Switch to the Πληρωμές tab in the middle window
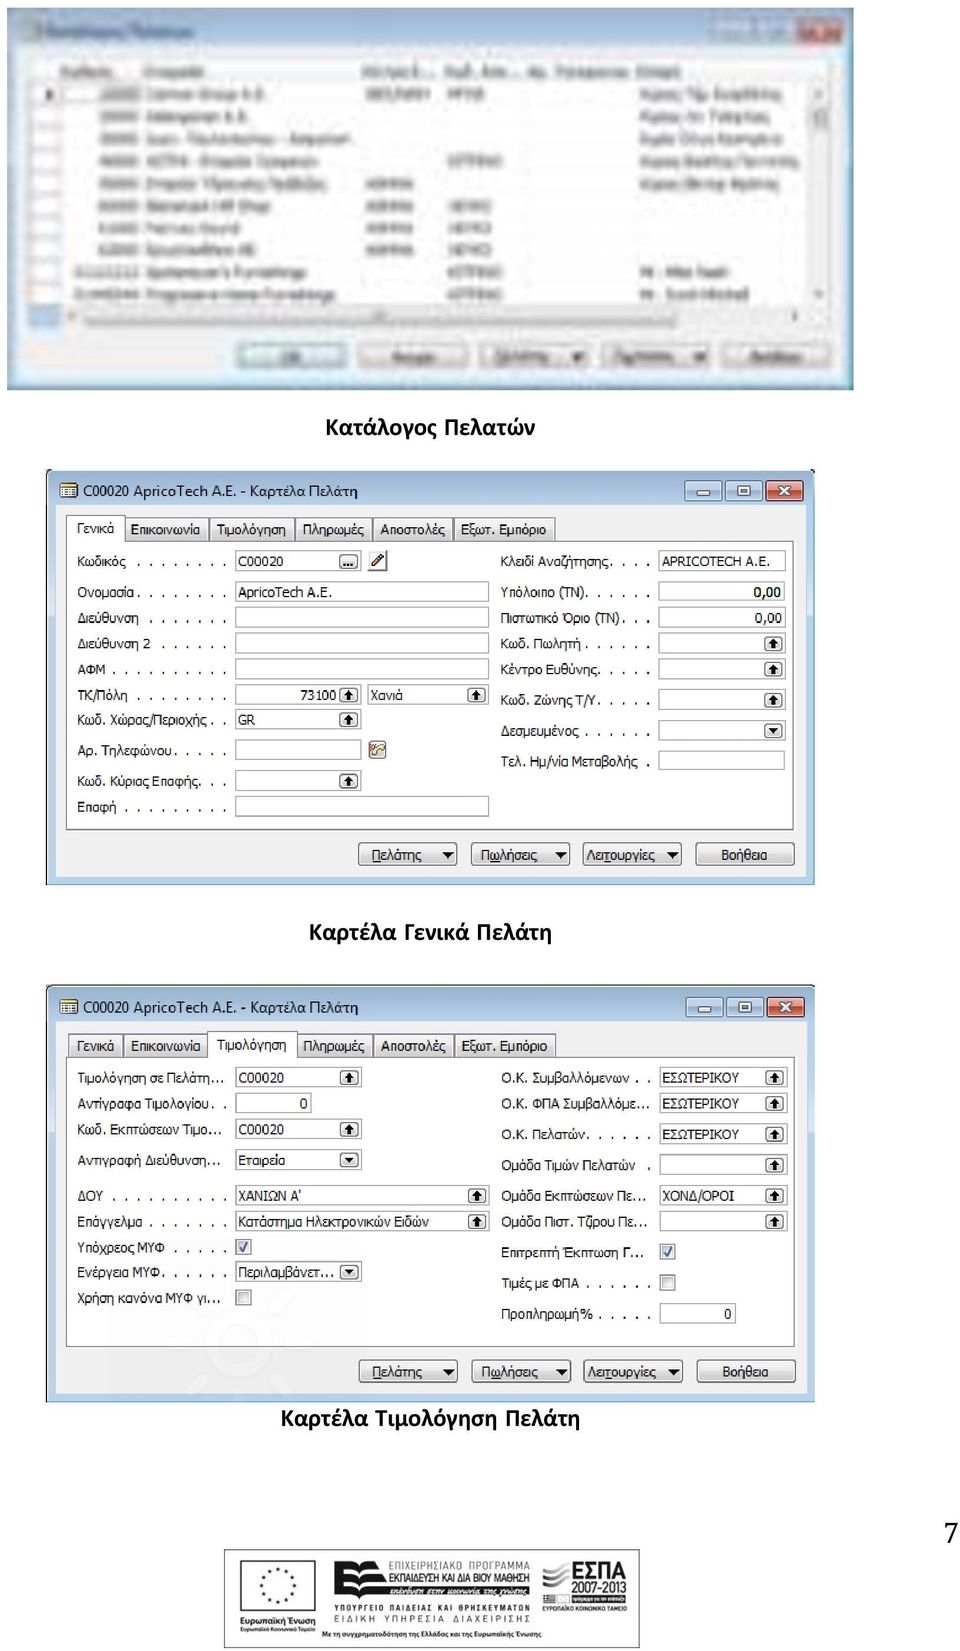Screen dimensions: 960x1651 [333, 530]
